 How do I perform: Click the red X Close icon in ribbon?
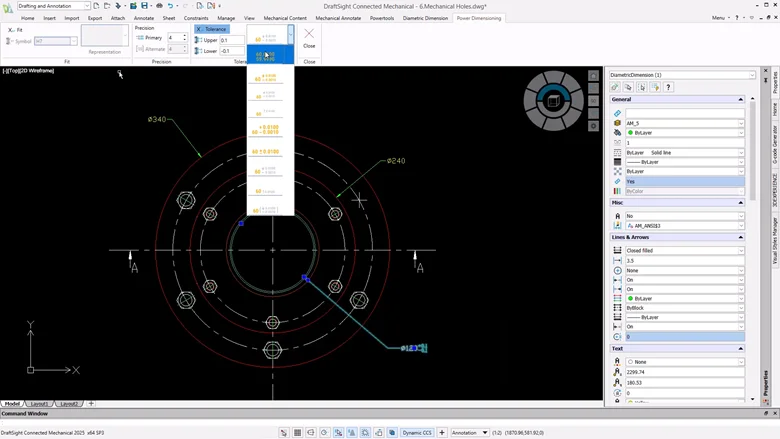(x=309, y=34)
